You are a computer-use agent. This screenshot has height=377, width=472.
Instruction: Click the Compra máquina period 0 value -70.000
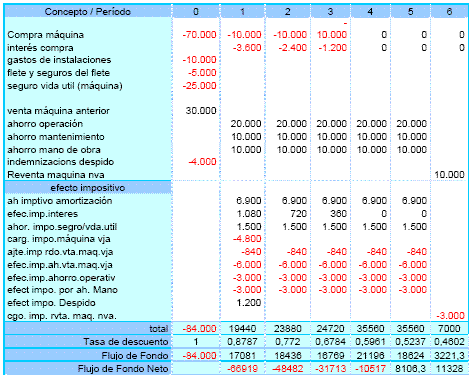pos(199,35)
